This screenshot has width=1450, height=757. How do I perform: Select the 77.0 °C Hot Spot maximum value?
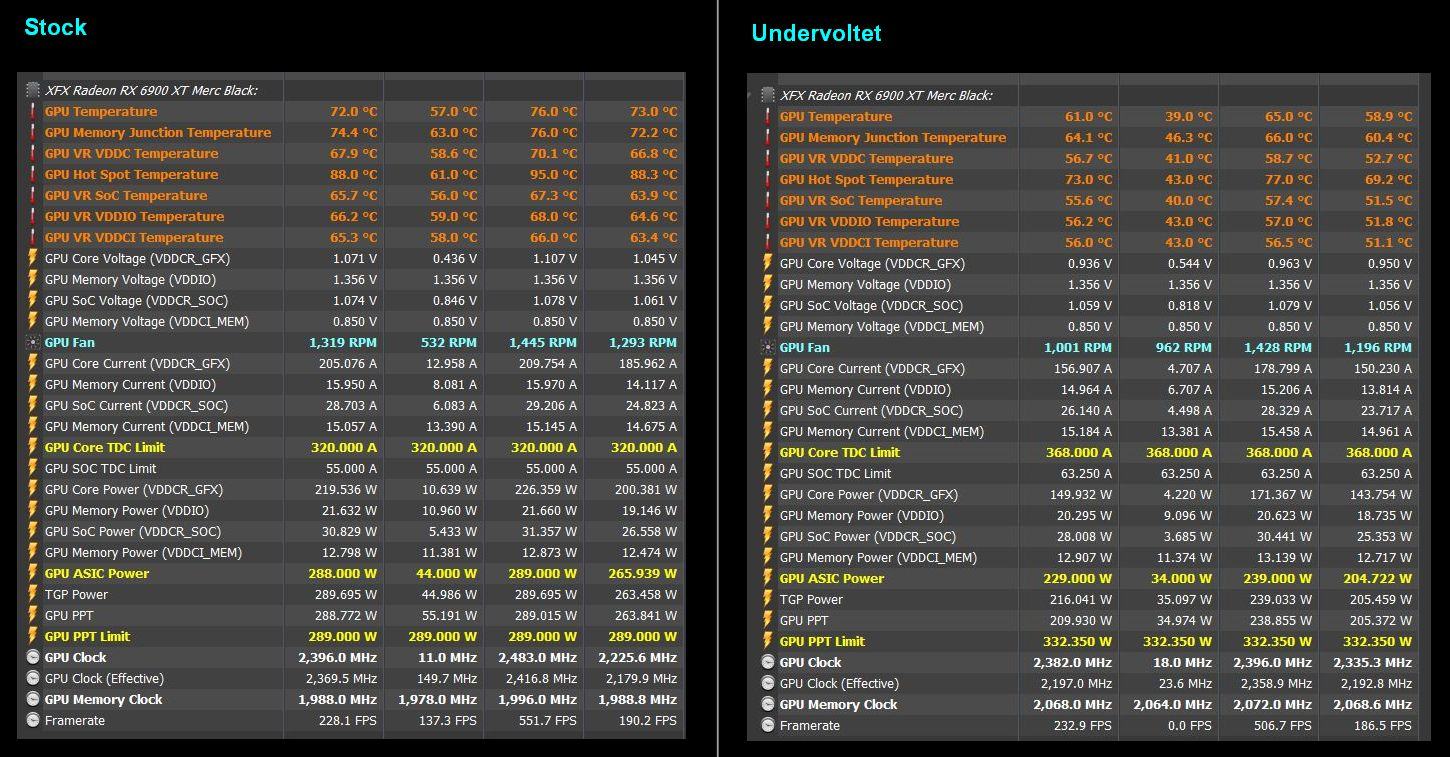click(x=1288, y=179)
